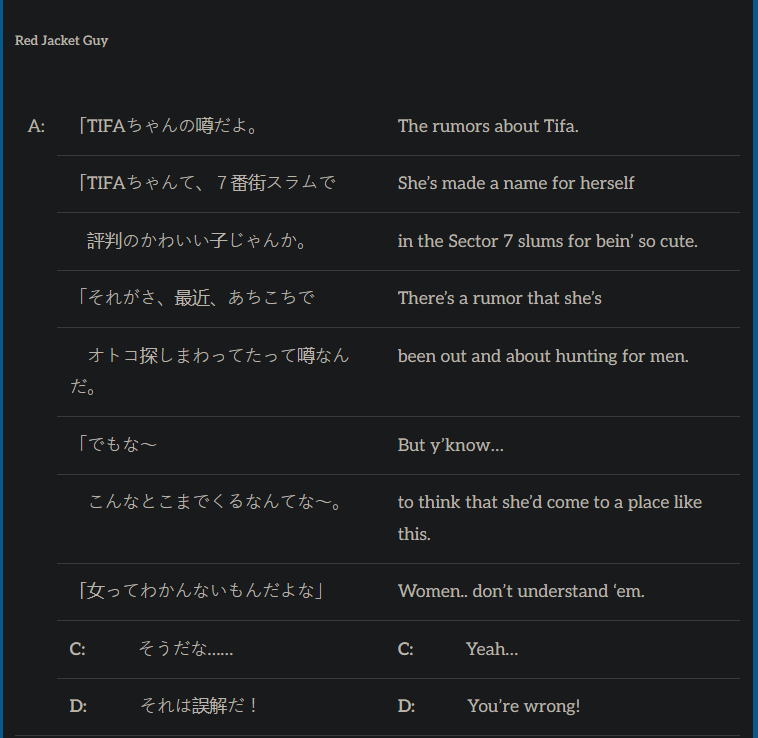Select "She's made a name for herself" text

point(516,183)
